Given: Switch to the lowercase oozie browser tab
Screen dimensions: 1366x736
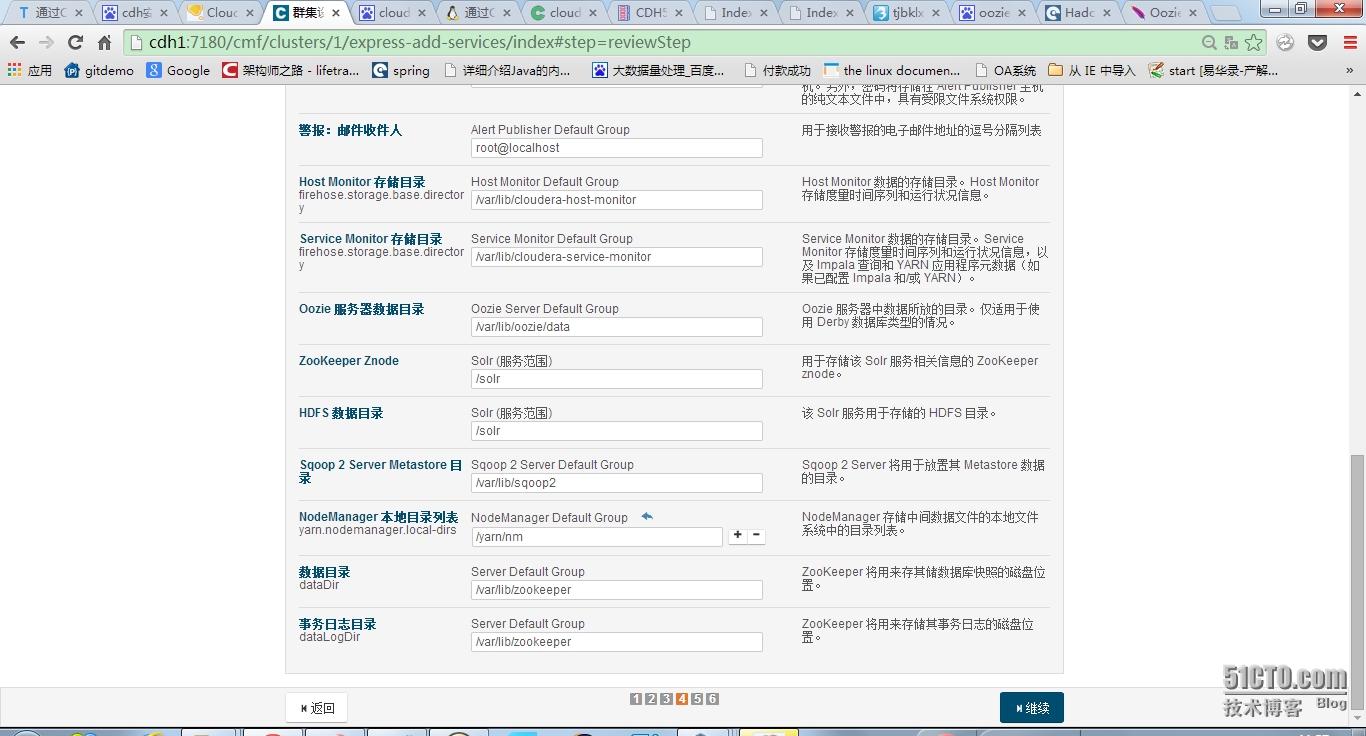Looking at the screenshot, I should [x=992, y=13].
